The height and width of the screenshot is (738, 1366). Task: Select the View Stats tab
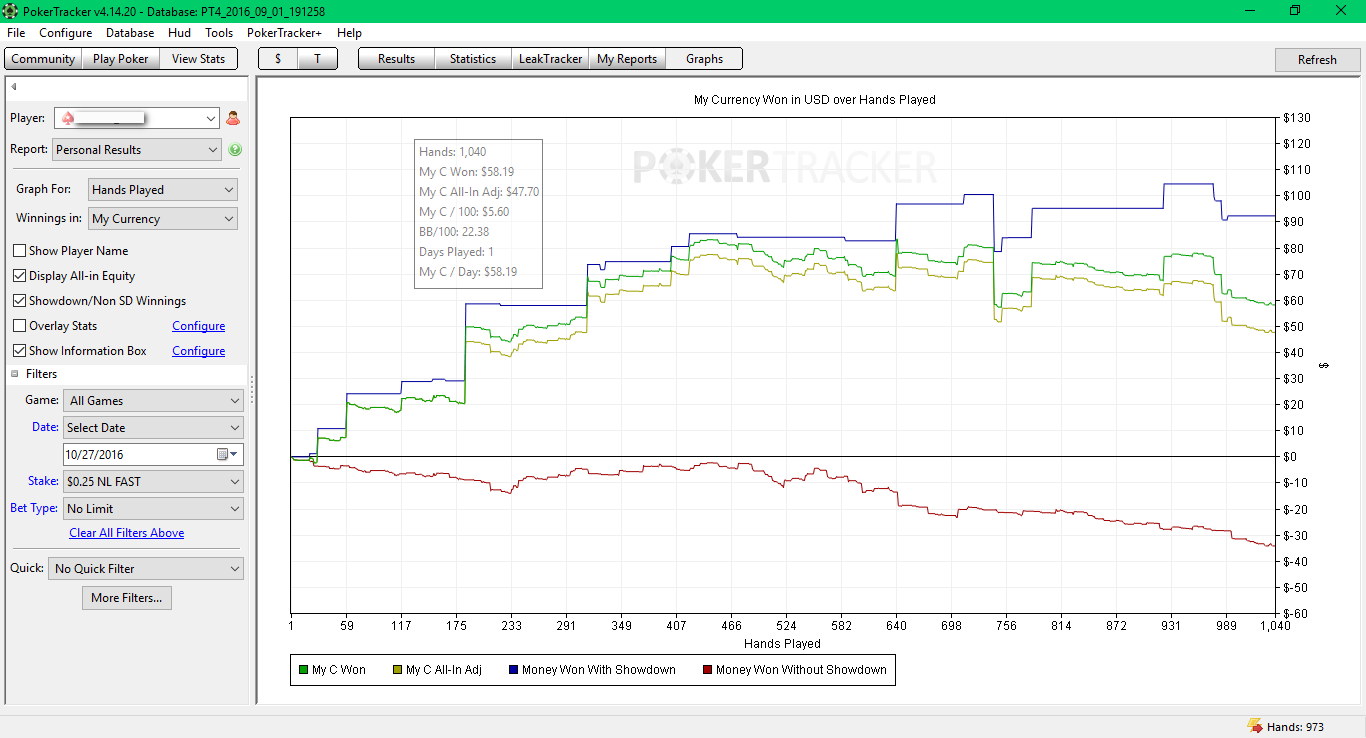[x=198, y=59]
